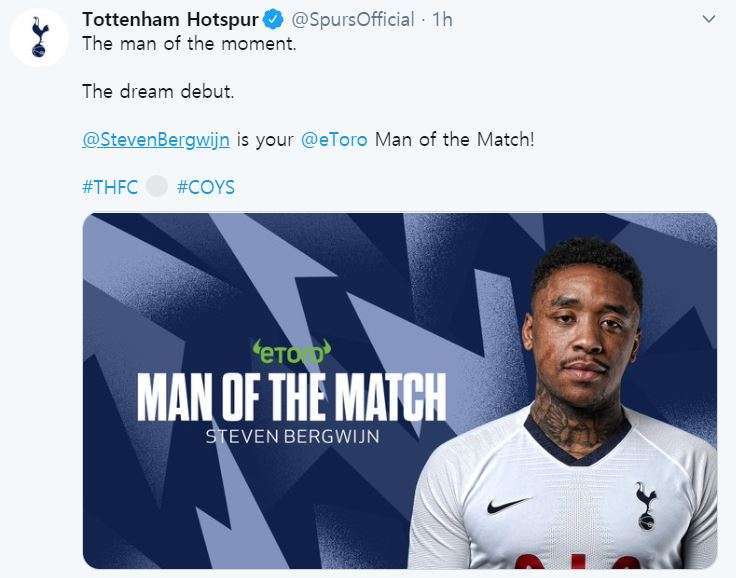Open the tweet options chevron menu
This screenshot has height=578, width=736.
pos(709,20)
